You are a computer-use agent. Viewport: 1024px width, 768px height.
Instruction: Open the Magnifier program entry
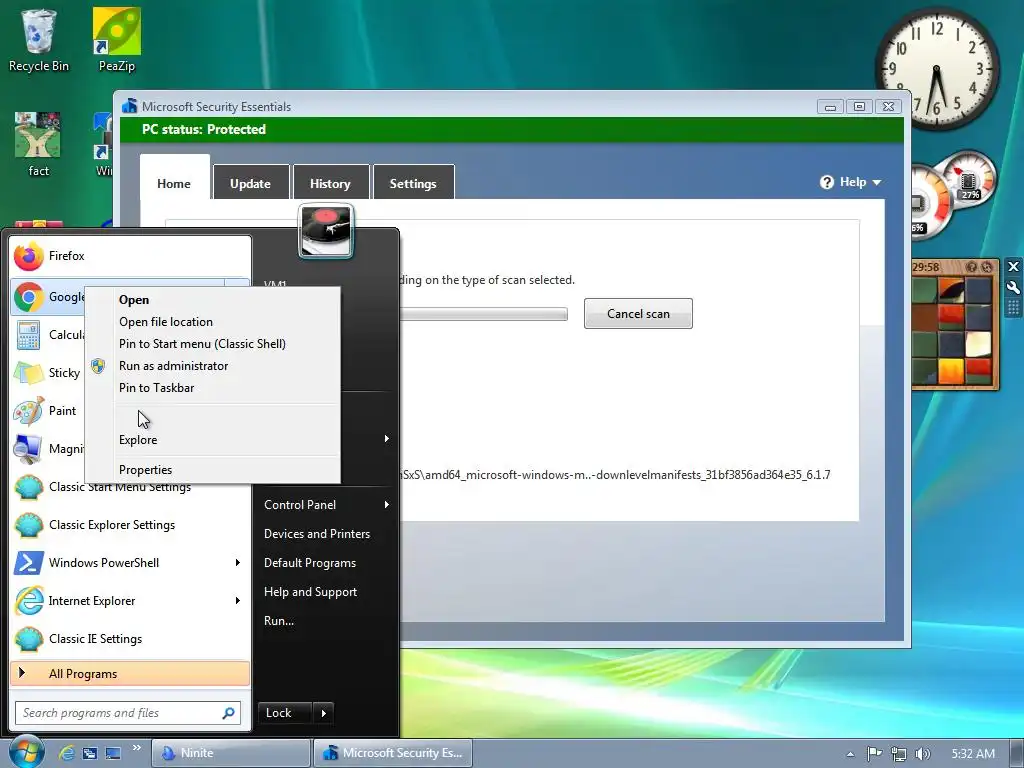tap(47, 449)
